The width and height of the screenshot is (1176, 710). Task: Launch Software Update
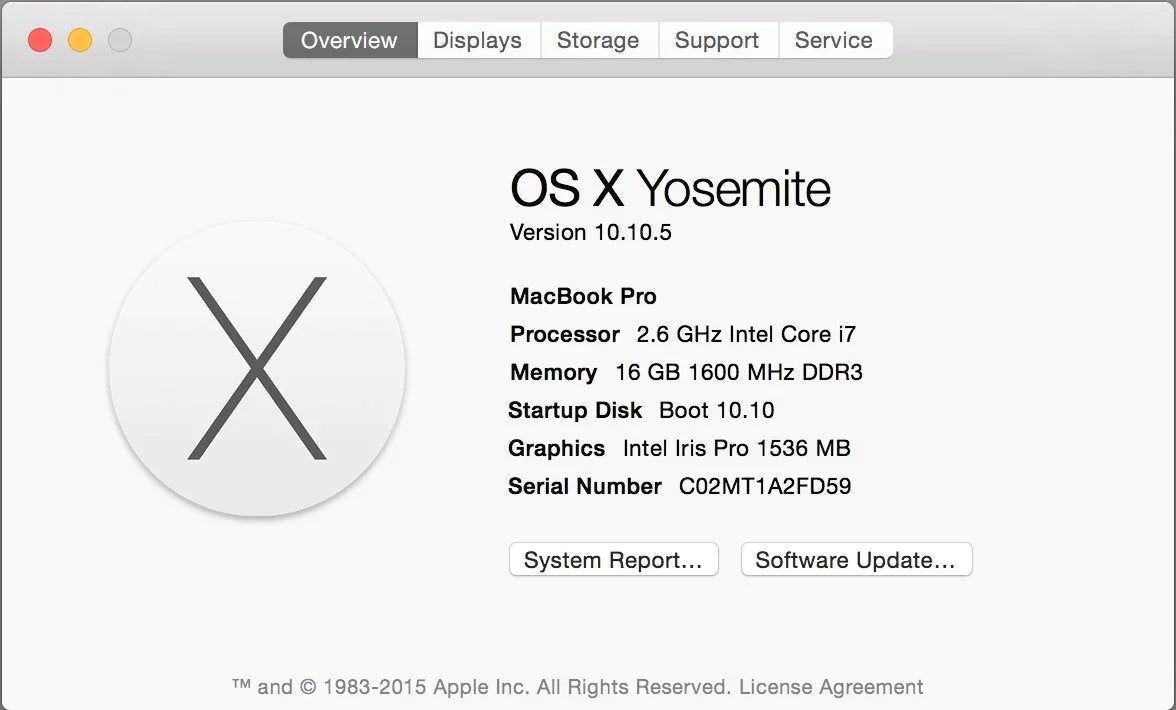(856, 559)
